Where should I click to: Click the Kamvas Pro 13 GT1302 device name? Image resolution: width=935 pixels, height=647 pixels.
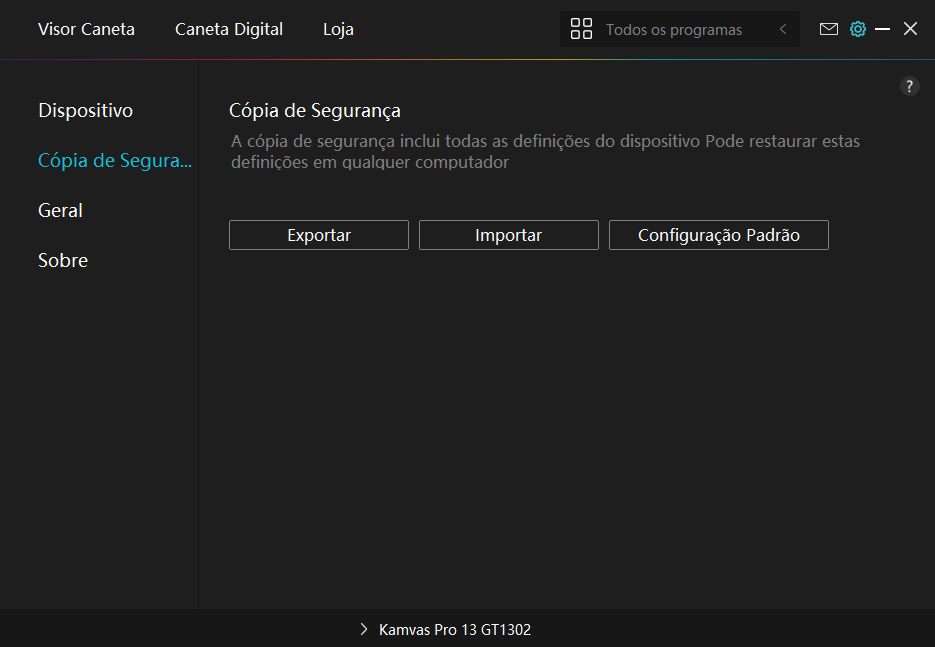click(x=454, y=630)
